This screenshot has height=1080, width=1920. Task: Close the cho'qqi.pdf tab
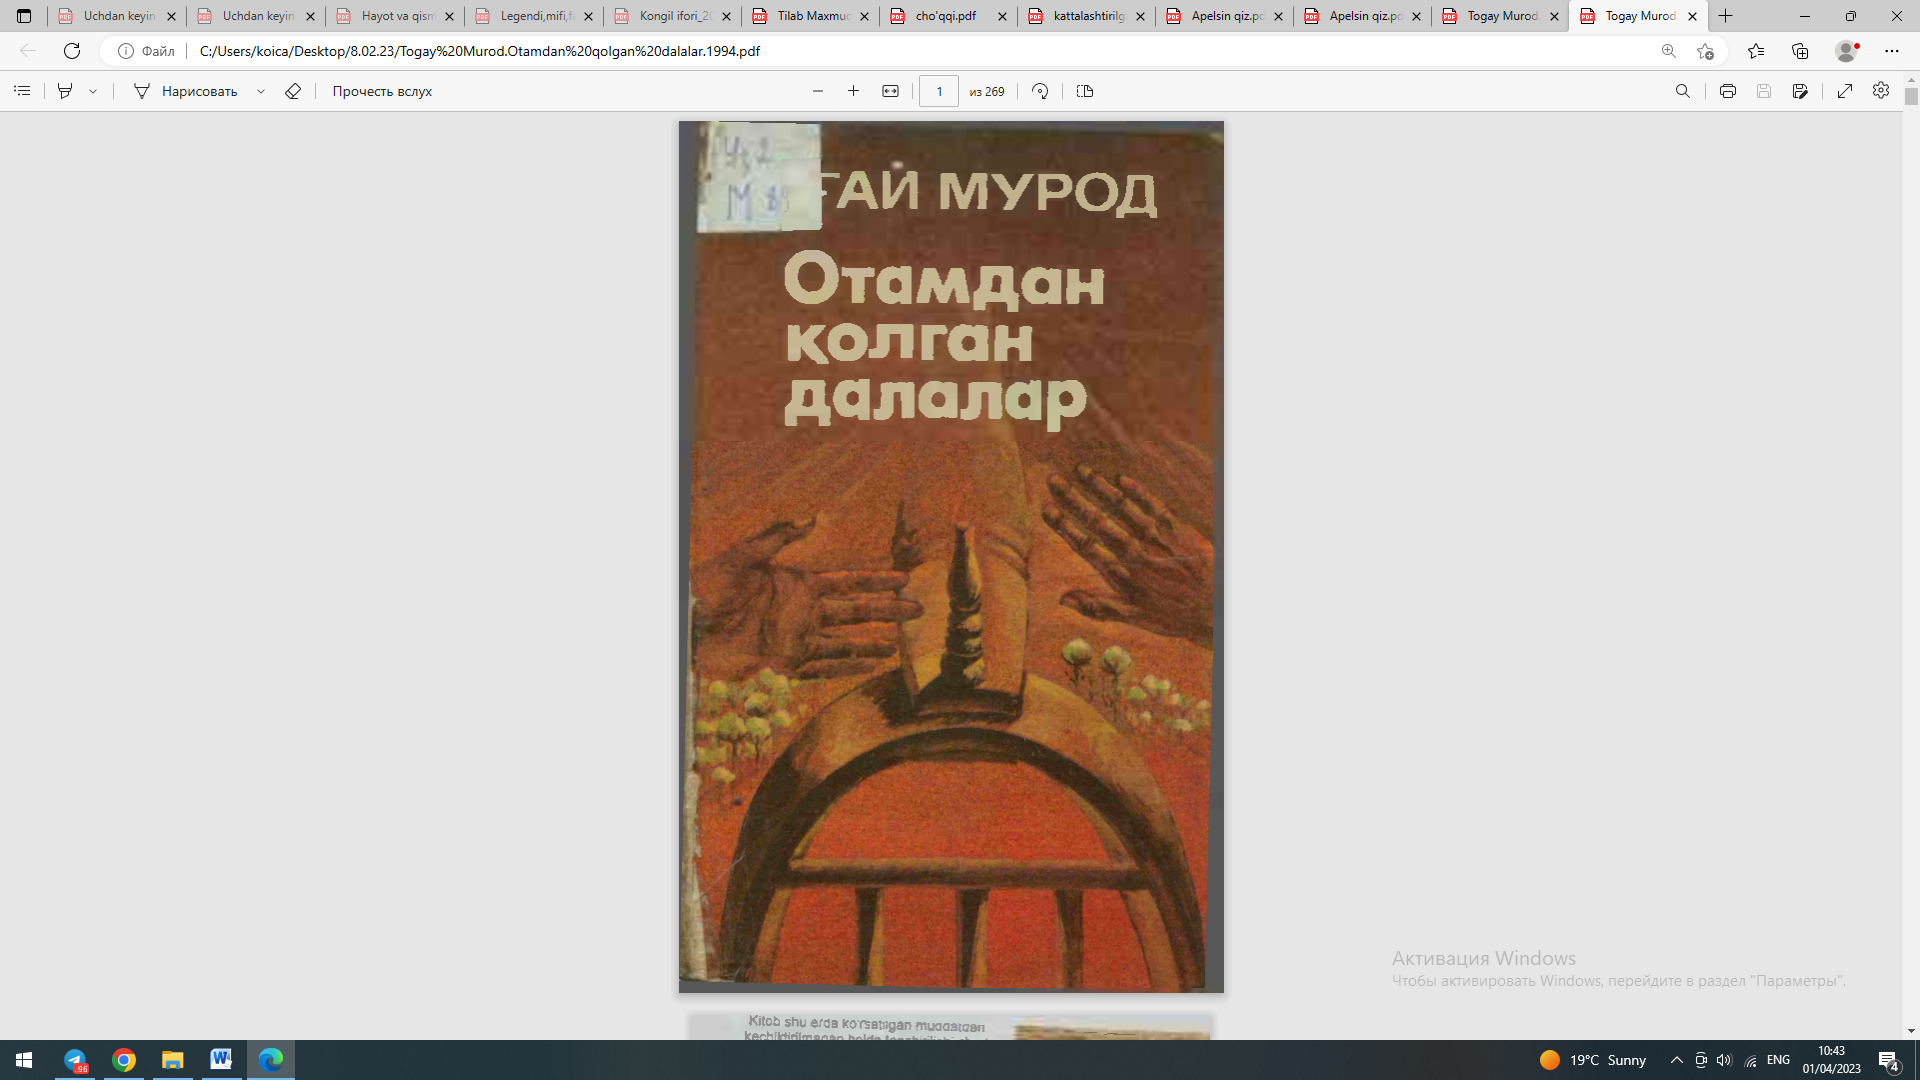click(x=1003, y=16)
